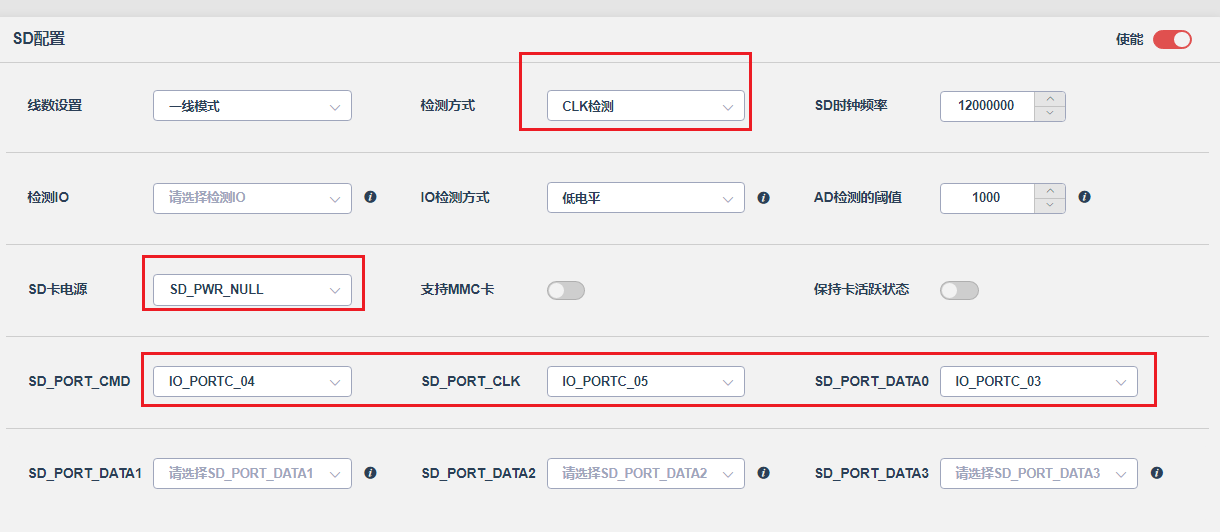Click the AD检测的阈值 field containing 1000
Viewport: 1220px width, 532px height.
[987, 198]
